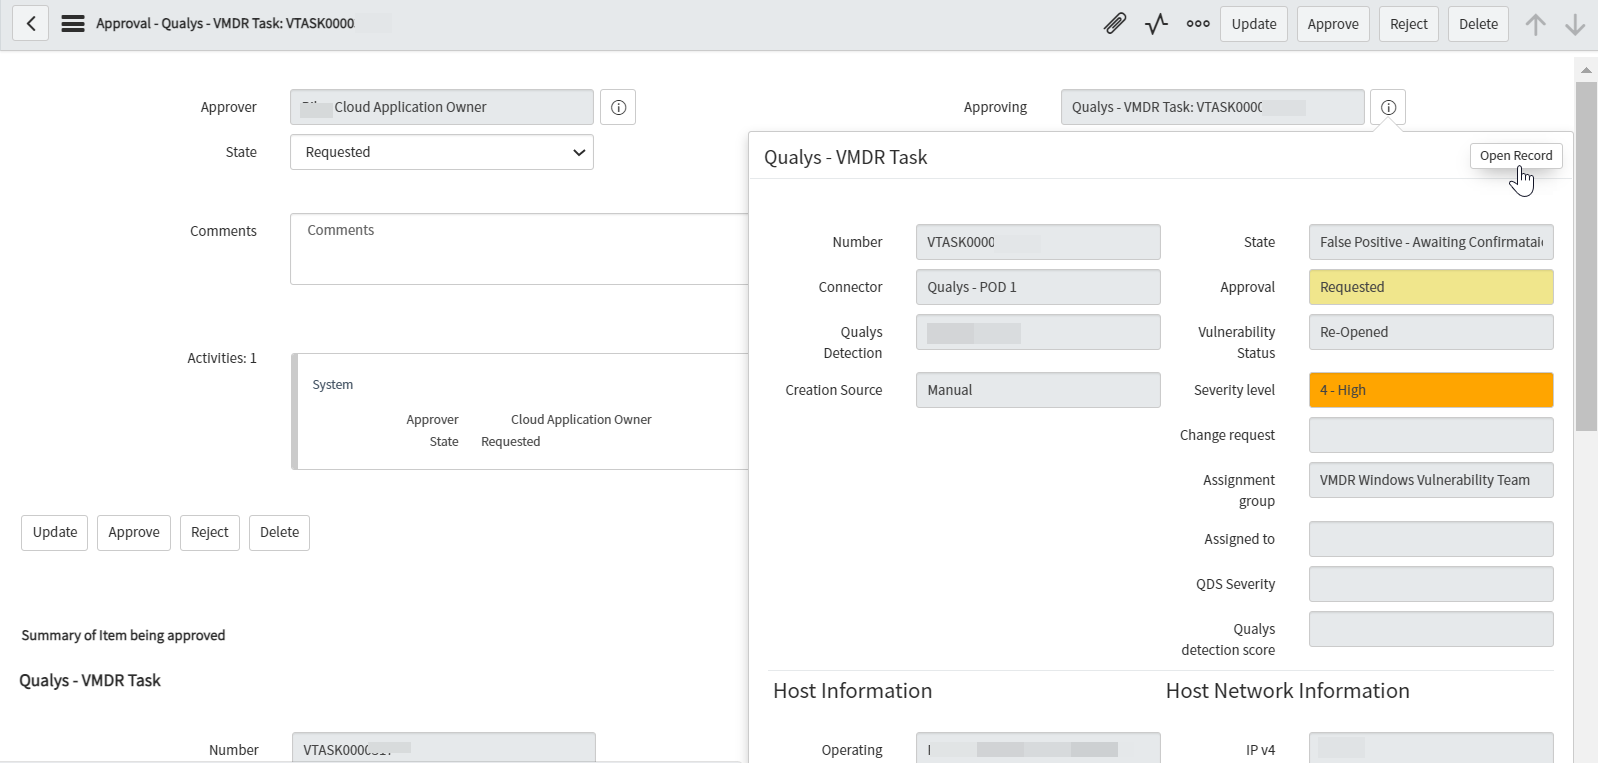Open the activity stream pulse icon
1598x763 pixels.
(1156, 24)
